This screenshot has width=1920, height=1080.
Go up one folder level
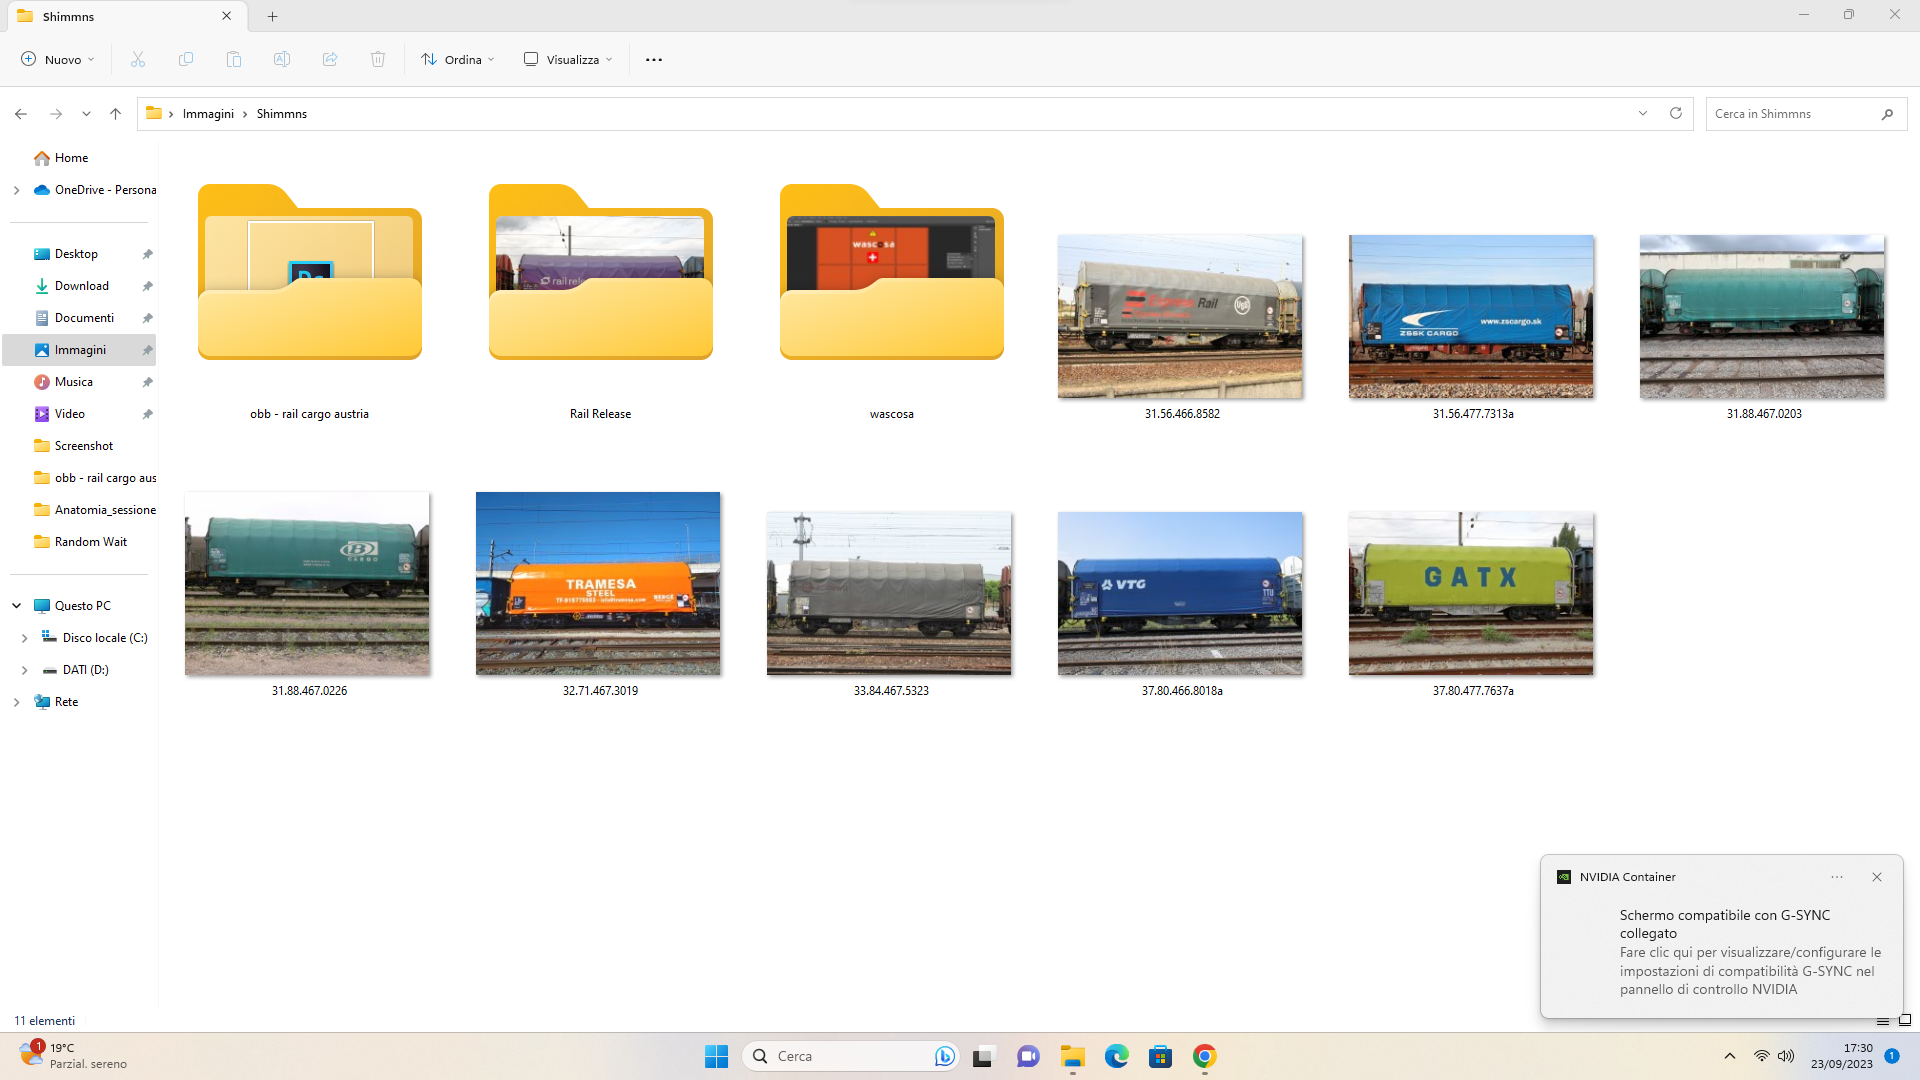(116, 114)
